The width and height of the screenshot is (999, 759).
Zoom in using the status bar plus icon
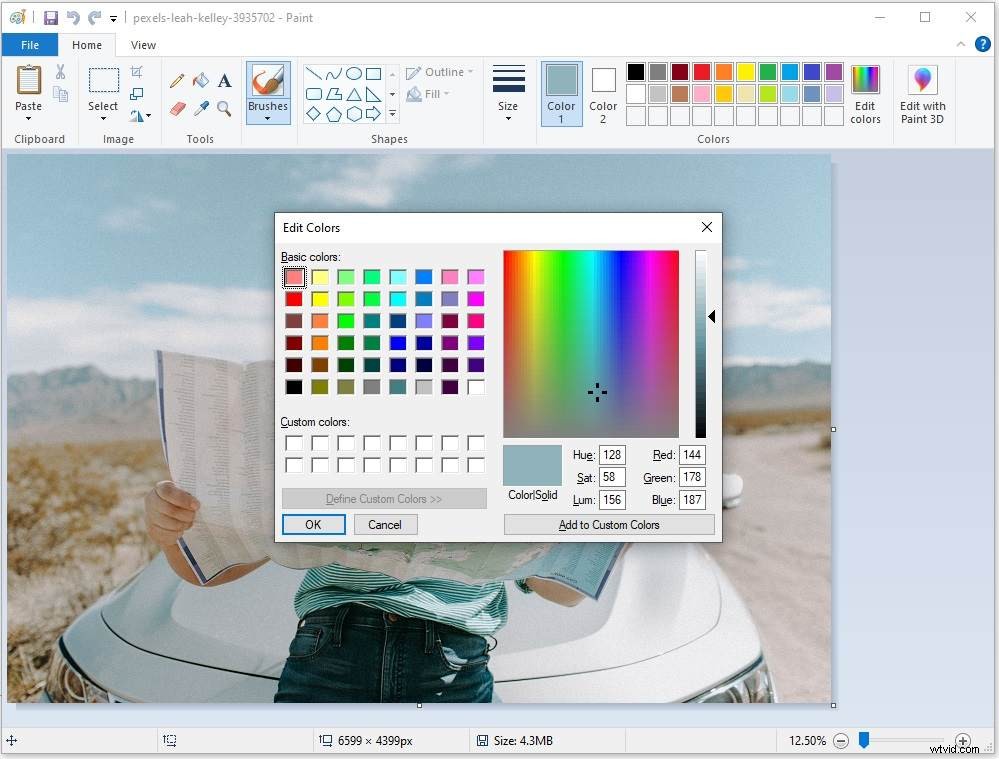pos(962,741)
